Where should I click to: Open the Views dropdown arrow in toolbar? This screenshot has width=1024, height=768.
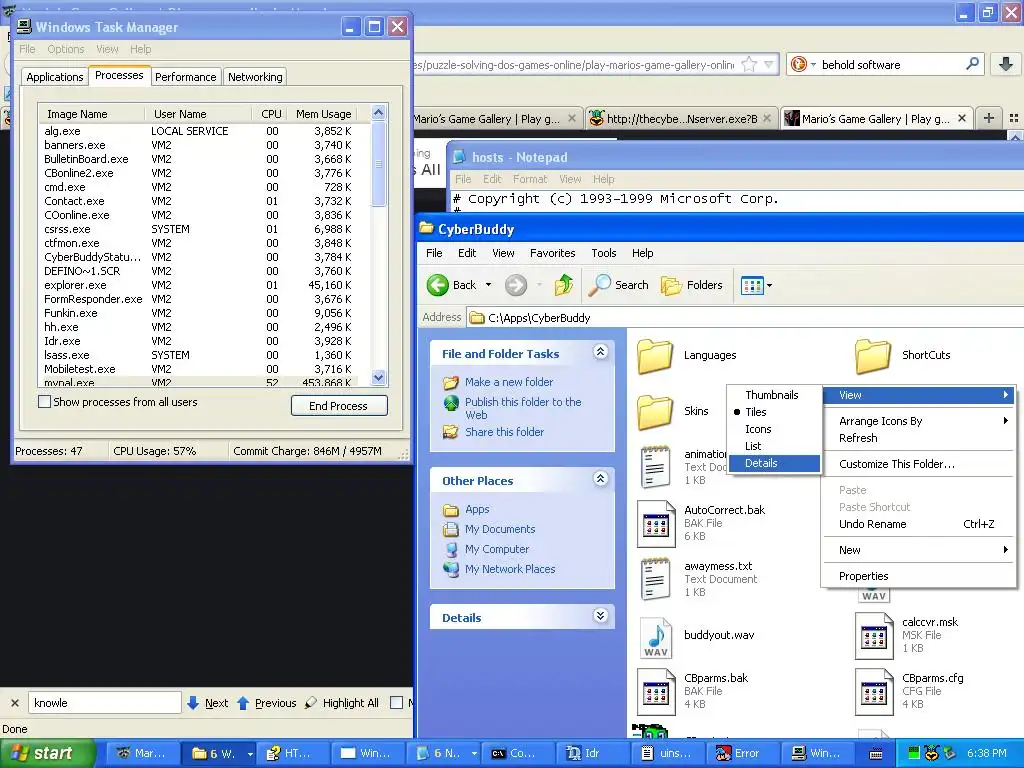pyautogui.click(x=769, y=285)
